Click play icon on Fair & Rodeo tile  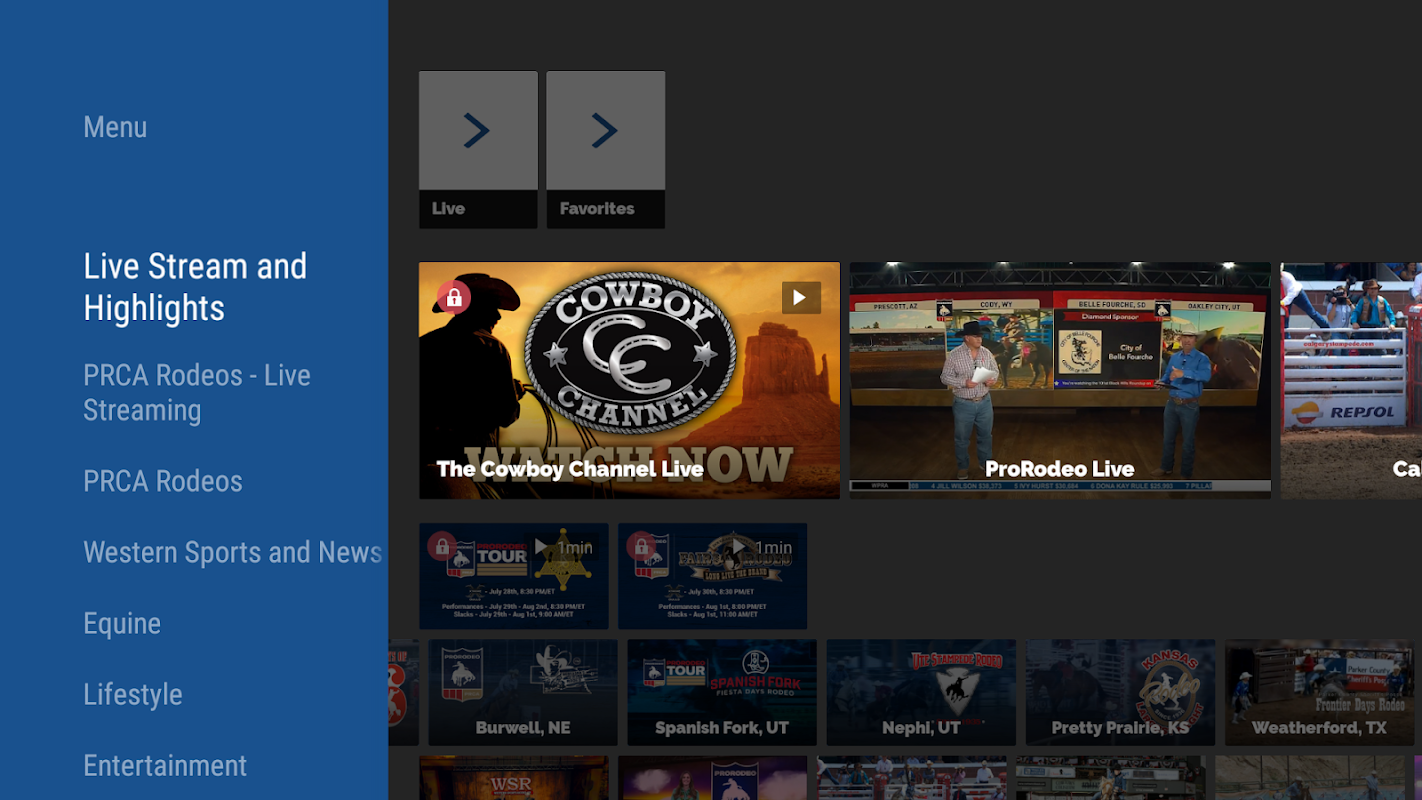pos(740,547)
